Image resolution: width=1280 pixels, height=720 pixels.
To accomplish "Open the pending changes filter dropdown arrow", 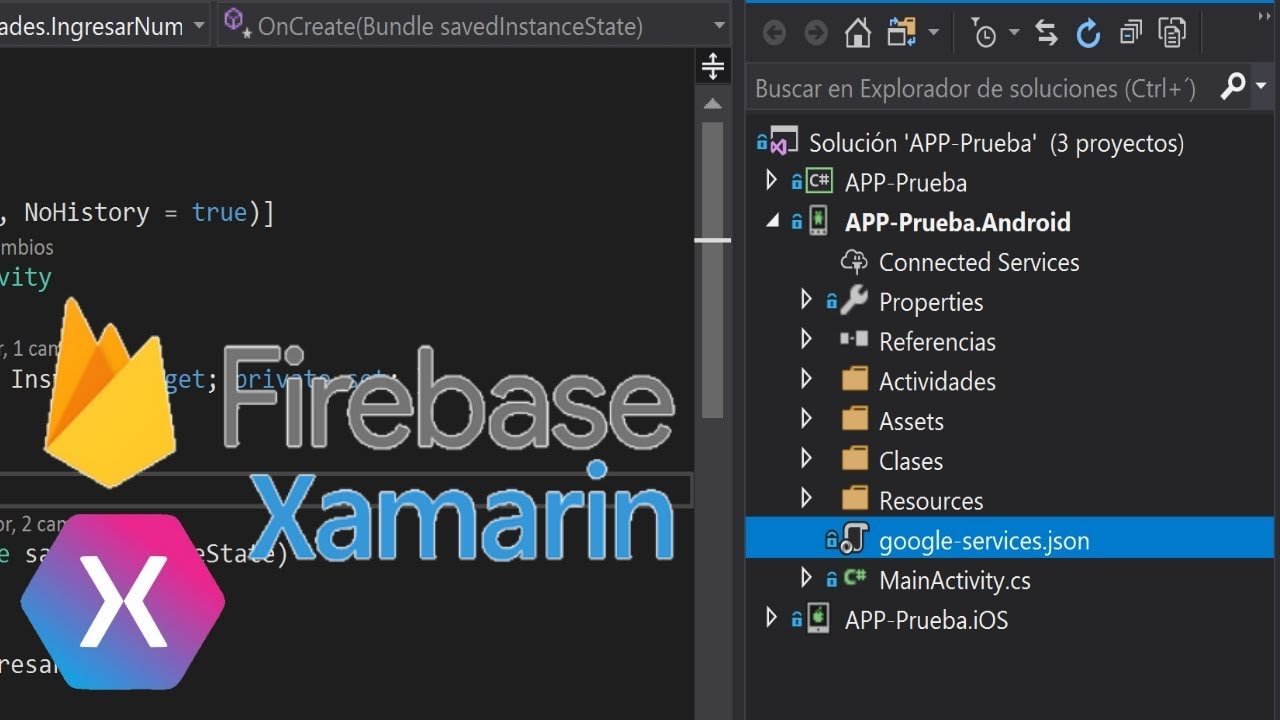I will (1014, 33).
